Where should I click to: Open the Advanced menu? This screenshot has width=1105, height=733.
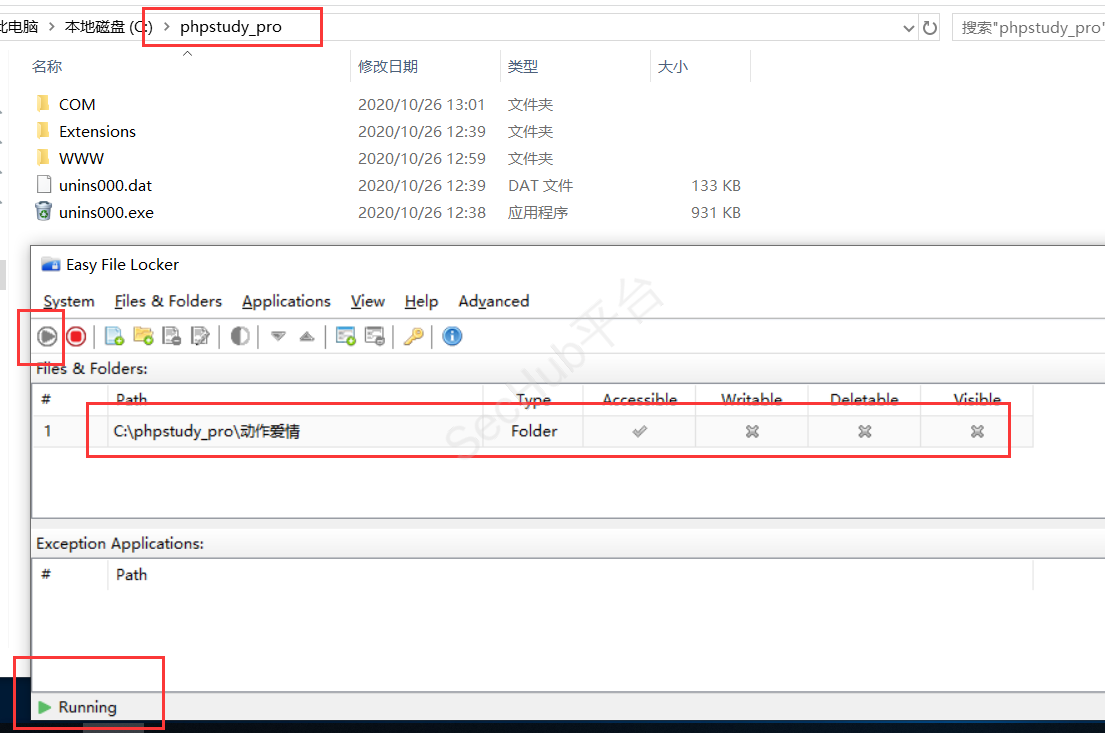(493, 301)
